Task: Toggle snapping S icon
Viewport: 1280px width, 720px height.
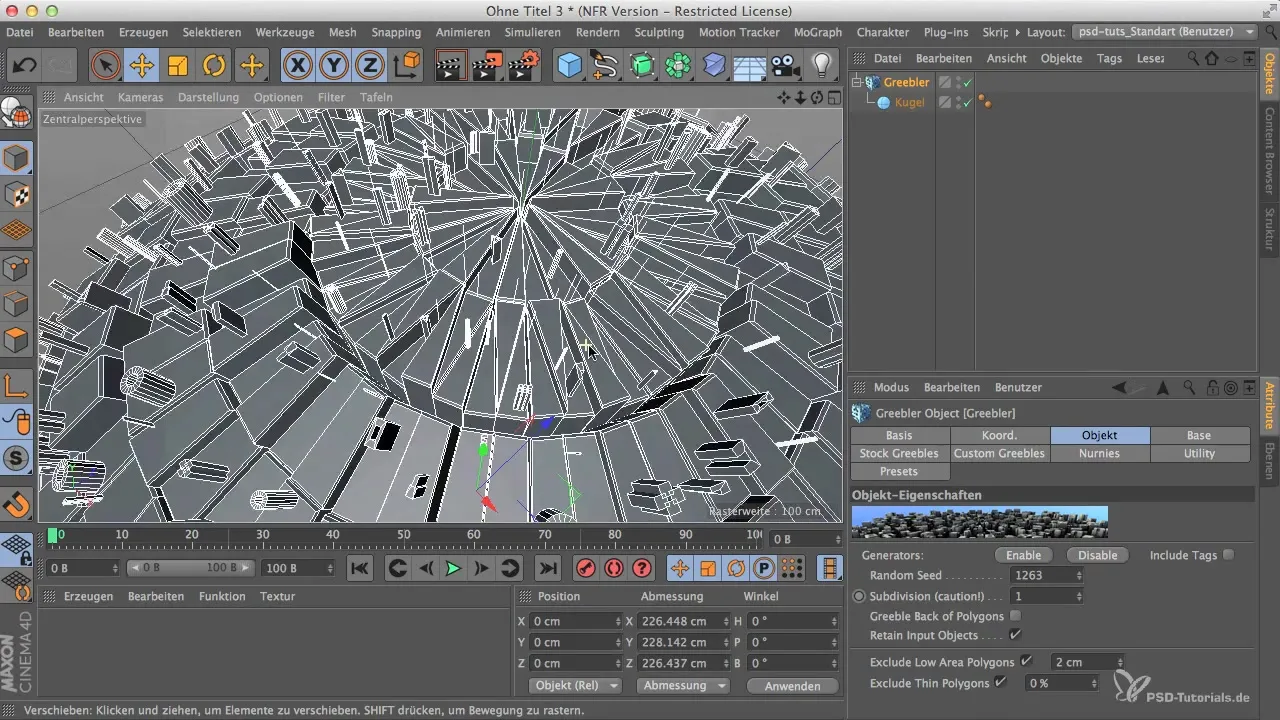Action: click(x=17, y=458)
